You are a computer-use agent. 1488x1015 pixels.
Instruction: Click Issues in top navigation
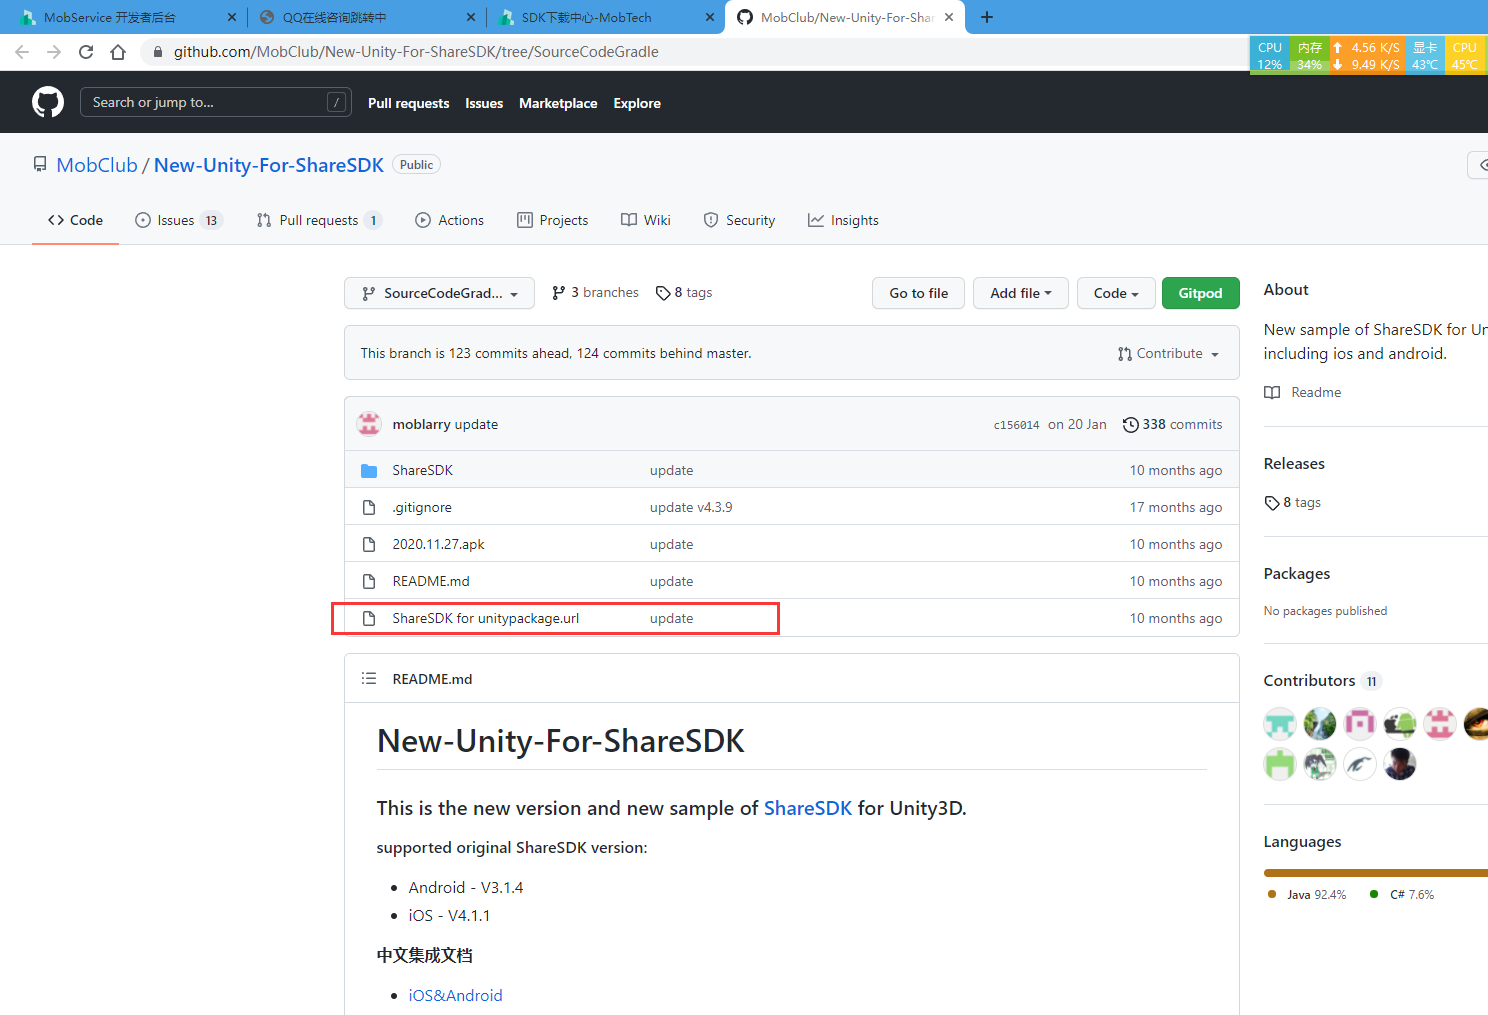click(x=484, y=103)
